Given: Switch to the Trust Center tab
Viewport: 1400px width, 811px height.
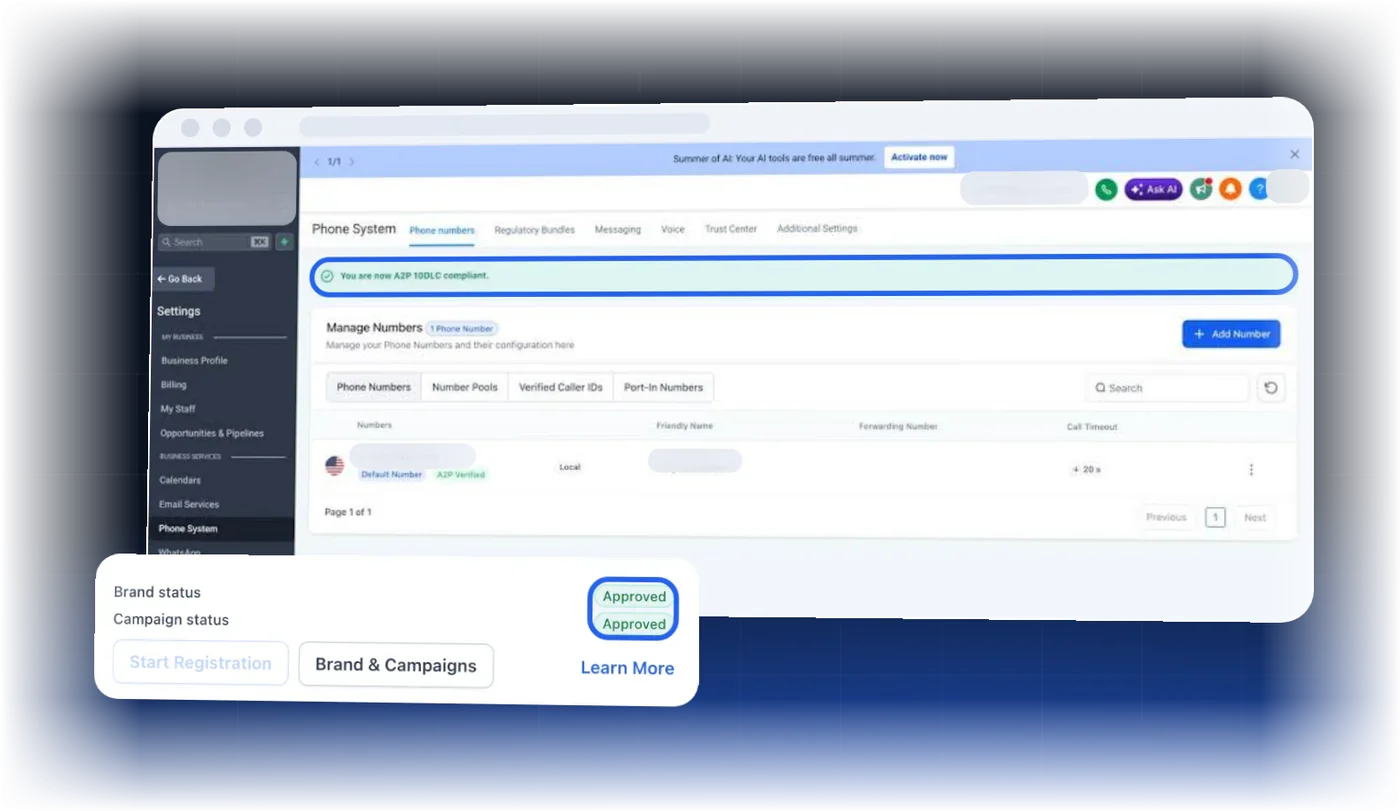Looking at the screenshot, I should [x=731, y=229].
